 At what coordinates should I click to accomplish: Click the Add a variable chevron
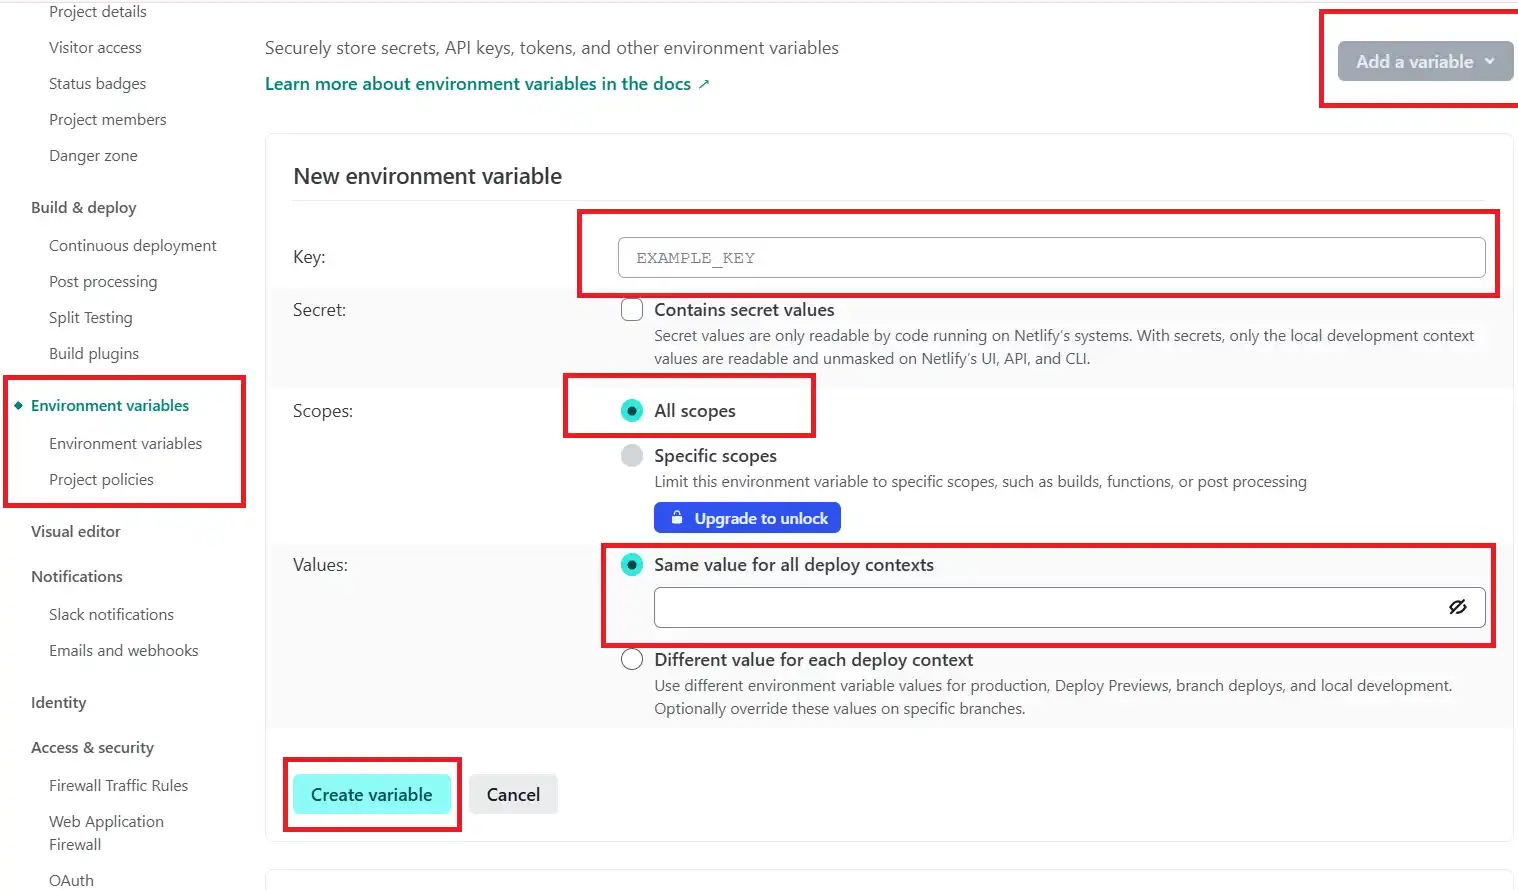(1490, 61)
